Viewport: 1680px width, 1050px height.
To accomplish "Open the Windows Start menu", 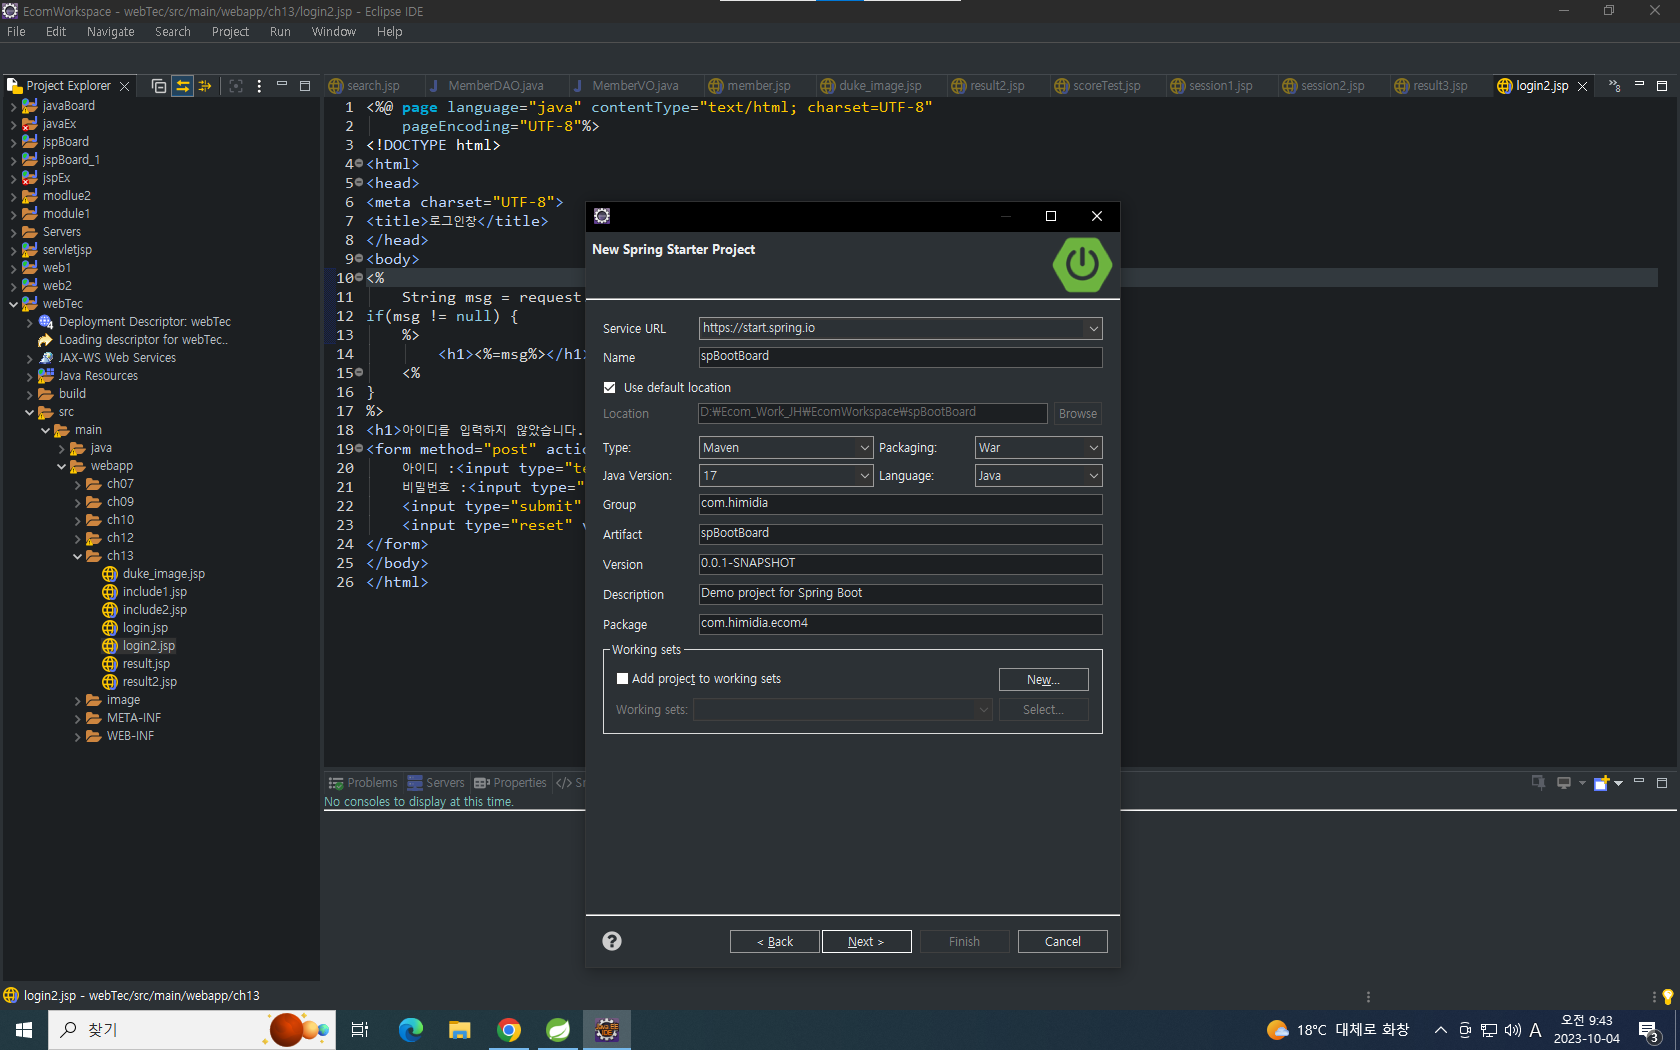I will [x=24, y=1029].
